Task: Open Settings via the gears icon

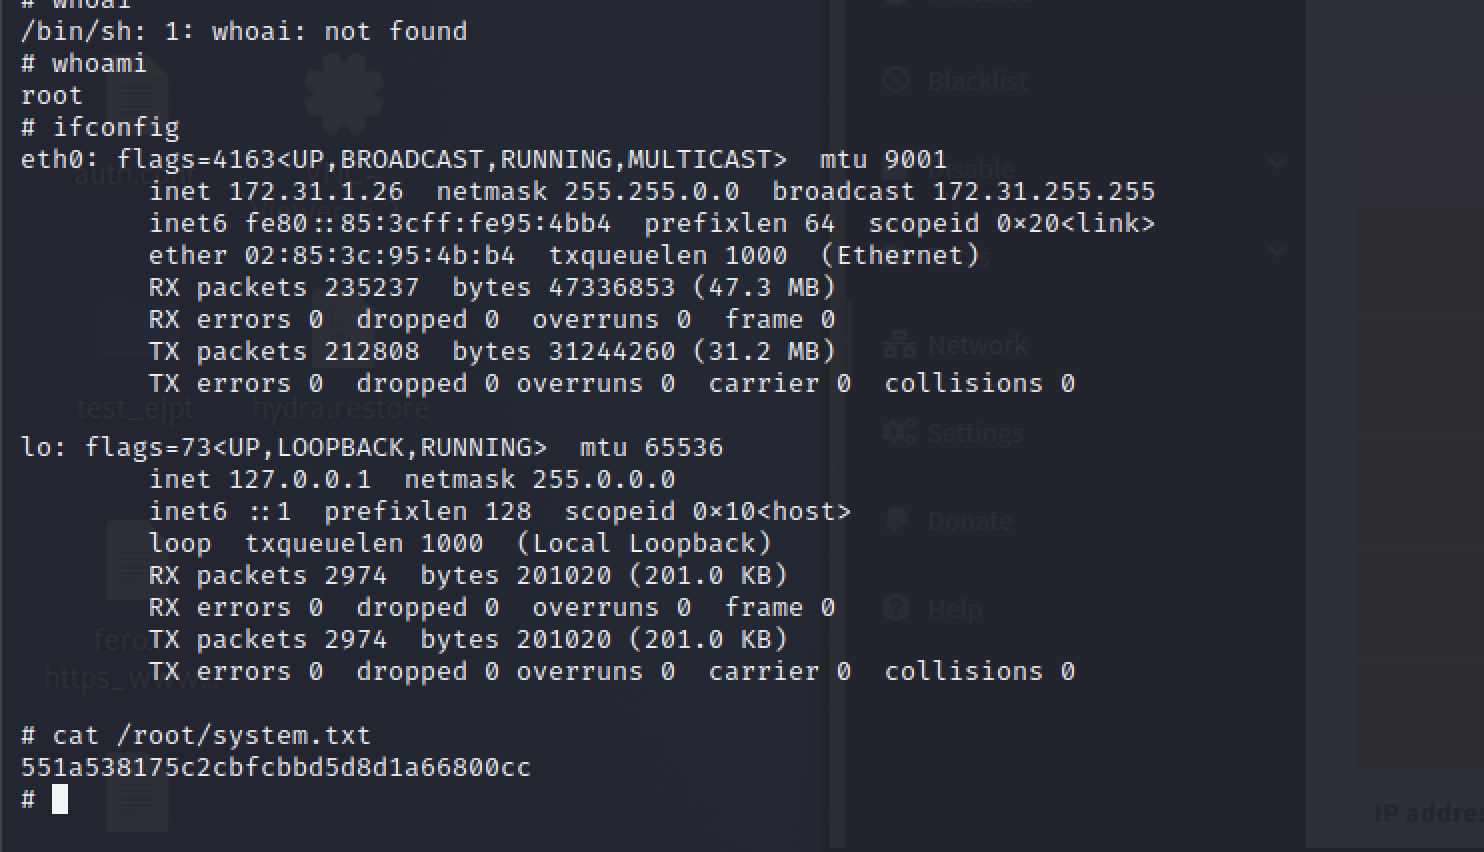Action: [x=899, y=432]
